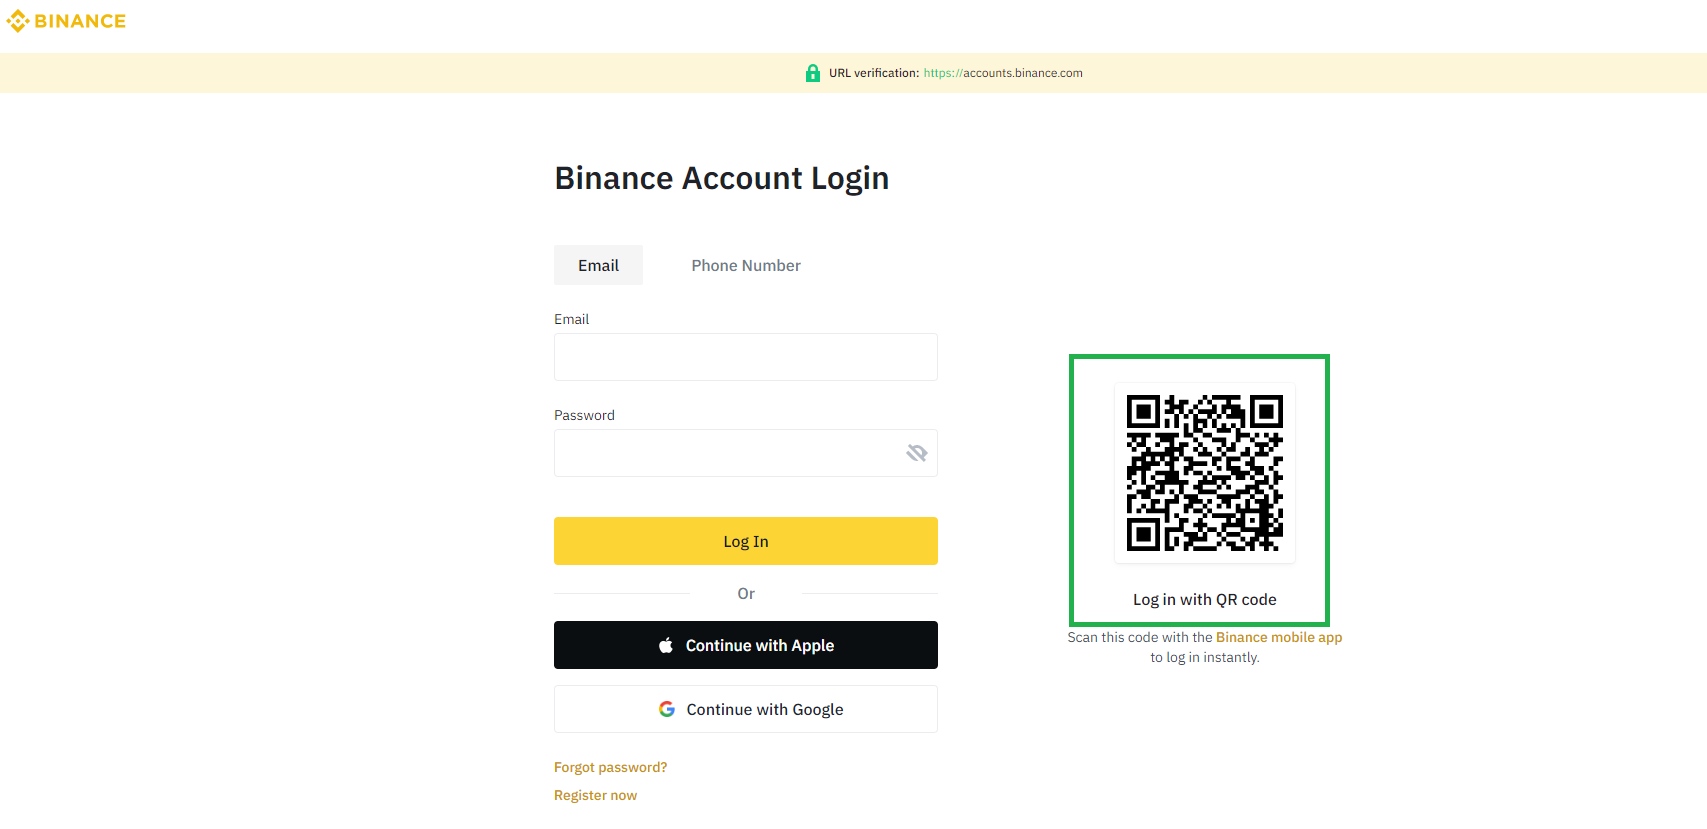The height and width of the screenshot is (829, 1707).
Task: Click the login QR code image
Action: [1205, 473]
